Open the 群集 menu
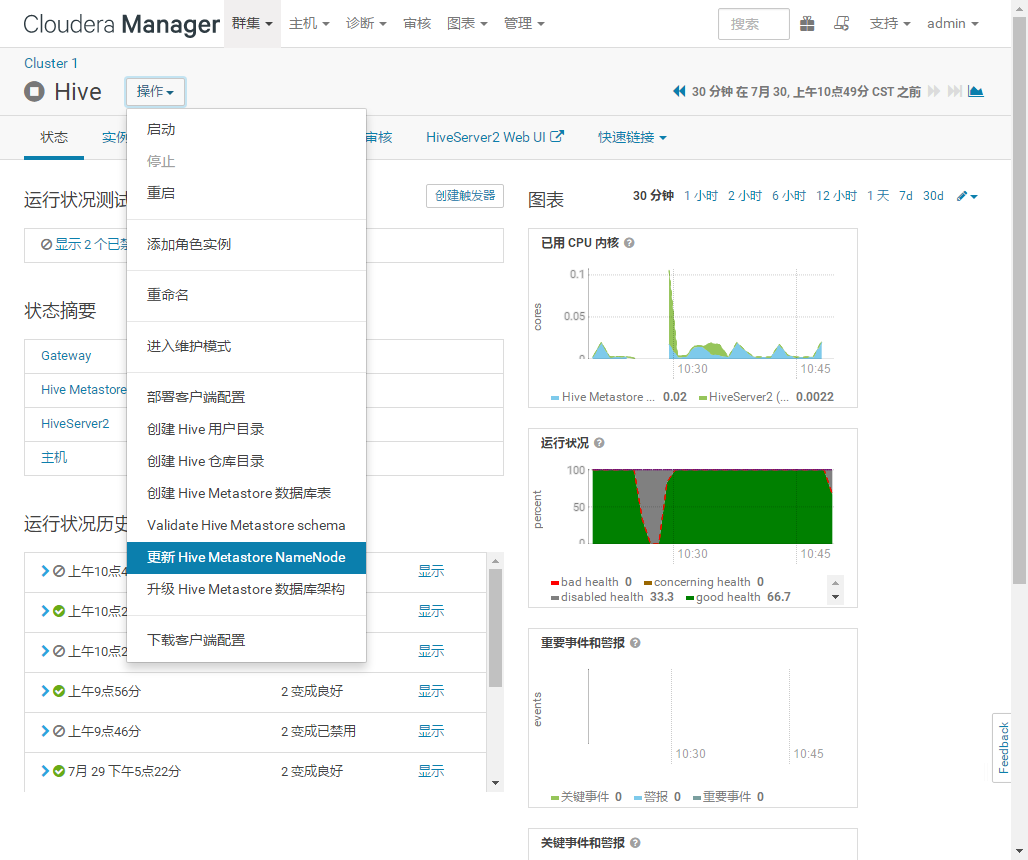This screenshot has width=1028, height=860. [252, 24]
